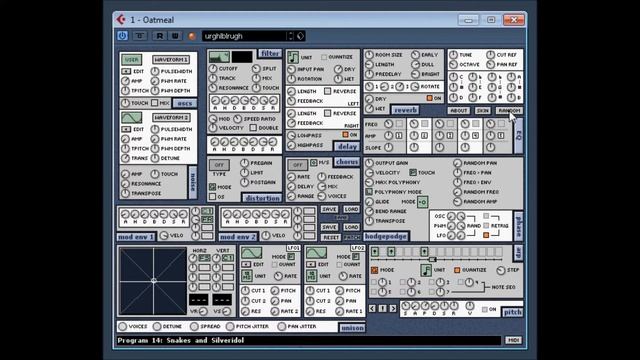
Task: Click inside the XY pad
Action: [153, 281]
